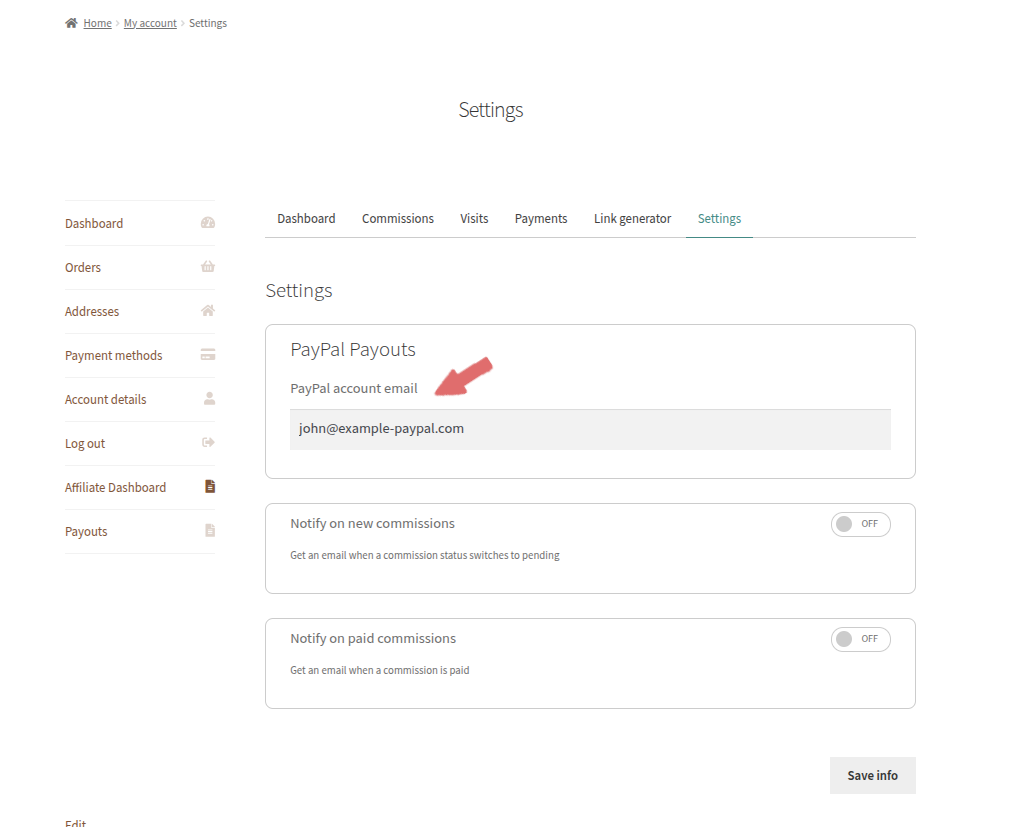
Task: Click the Settings breadcrumb text
Action: click(x=208, y=23)
